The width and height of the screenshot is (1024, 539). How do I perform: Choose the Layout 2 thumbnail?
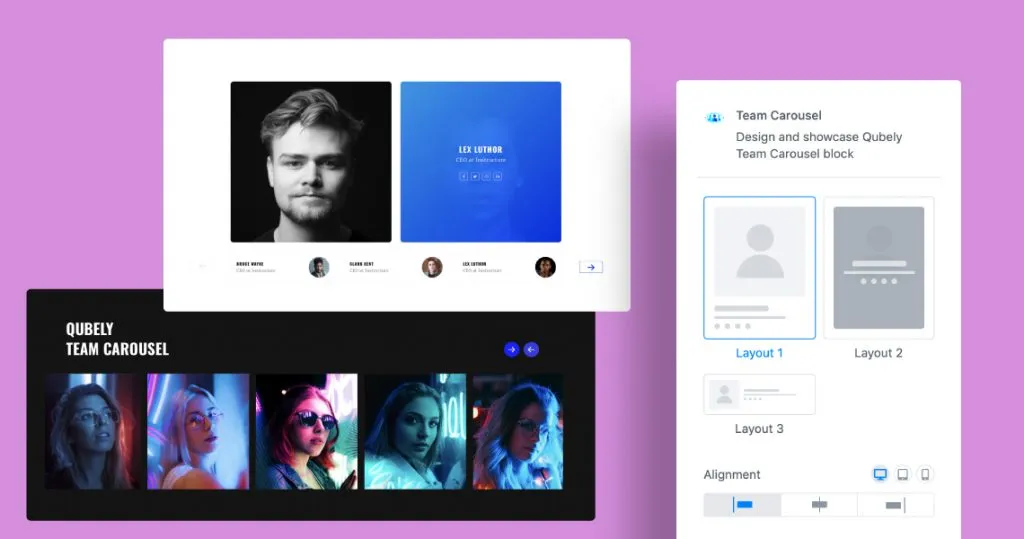click(x=878, y=267)
